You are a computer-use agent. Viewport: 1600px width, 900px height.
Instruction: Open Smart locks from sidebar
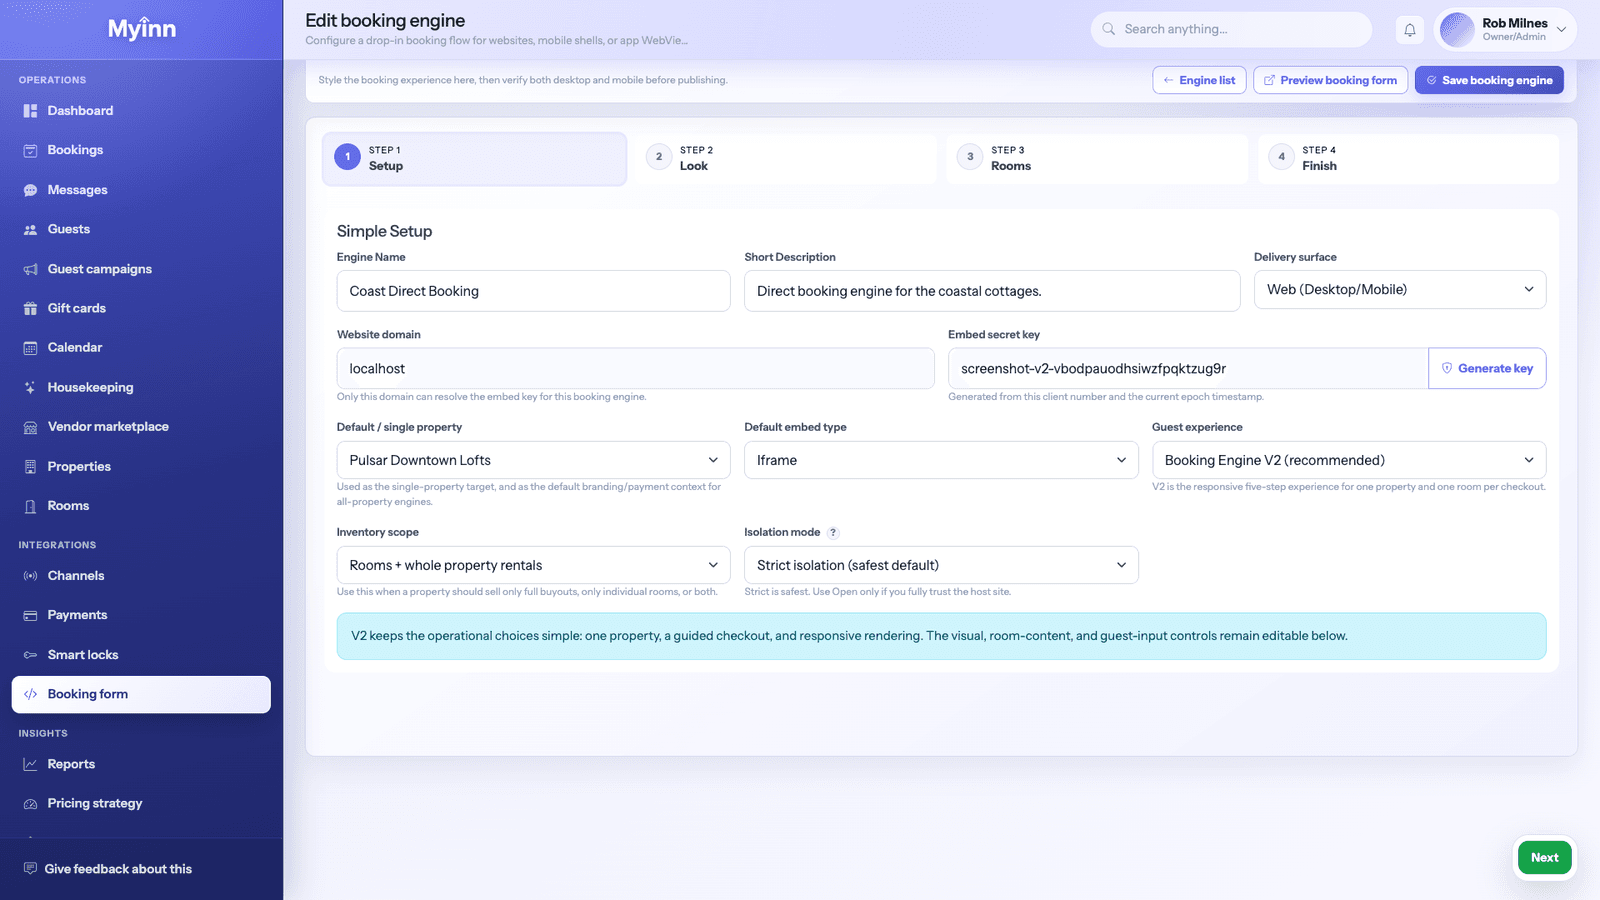point(141,655)
